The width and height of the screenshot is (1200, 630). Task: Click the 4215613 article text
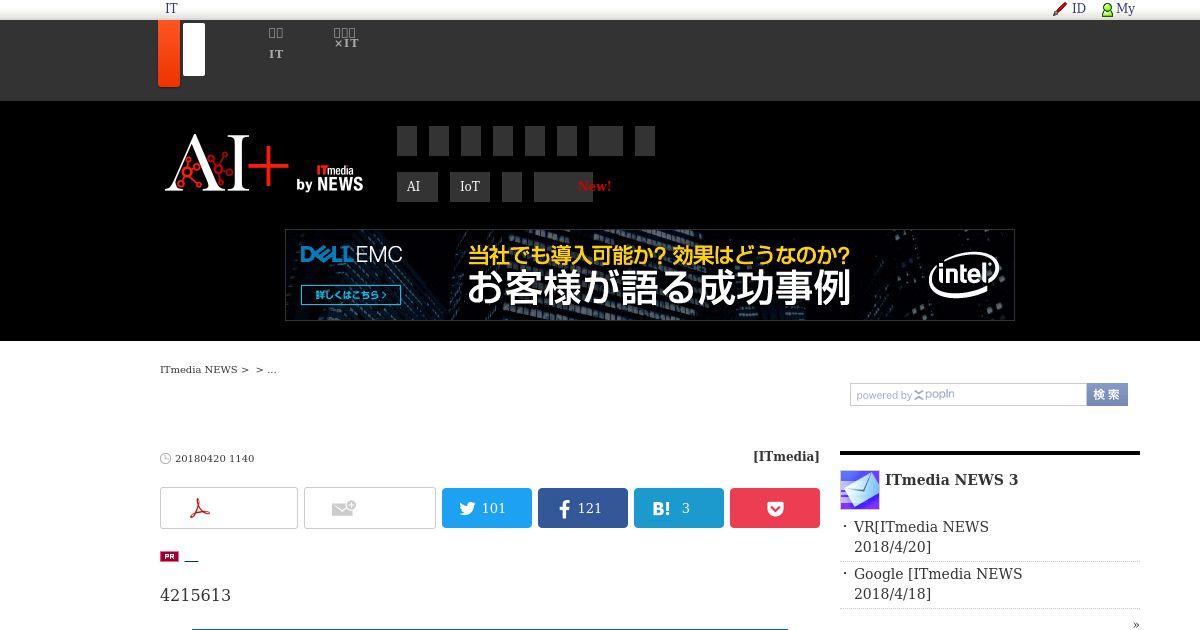pyautogui.click(x=195, y=595)
